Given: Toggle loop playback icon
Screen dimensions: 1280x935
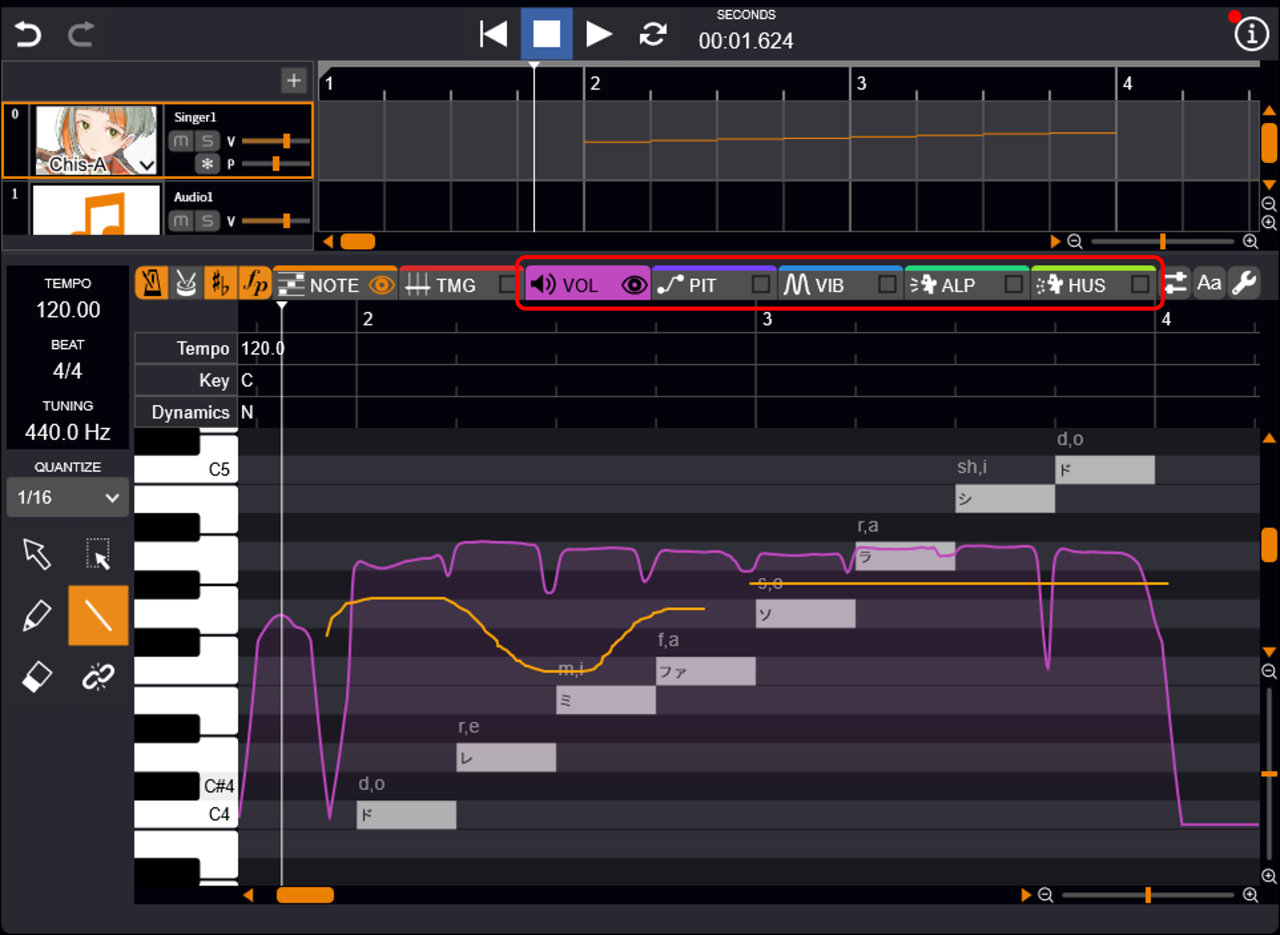Looking at the screenshot, I should (653, 34).
